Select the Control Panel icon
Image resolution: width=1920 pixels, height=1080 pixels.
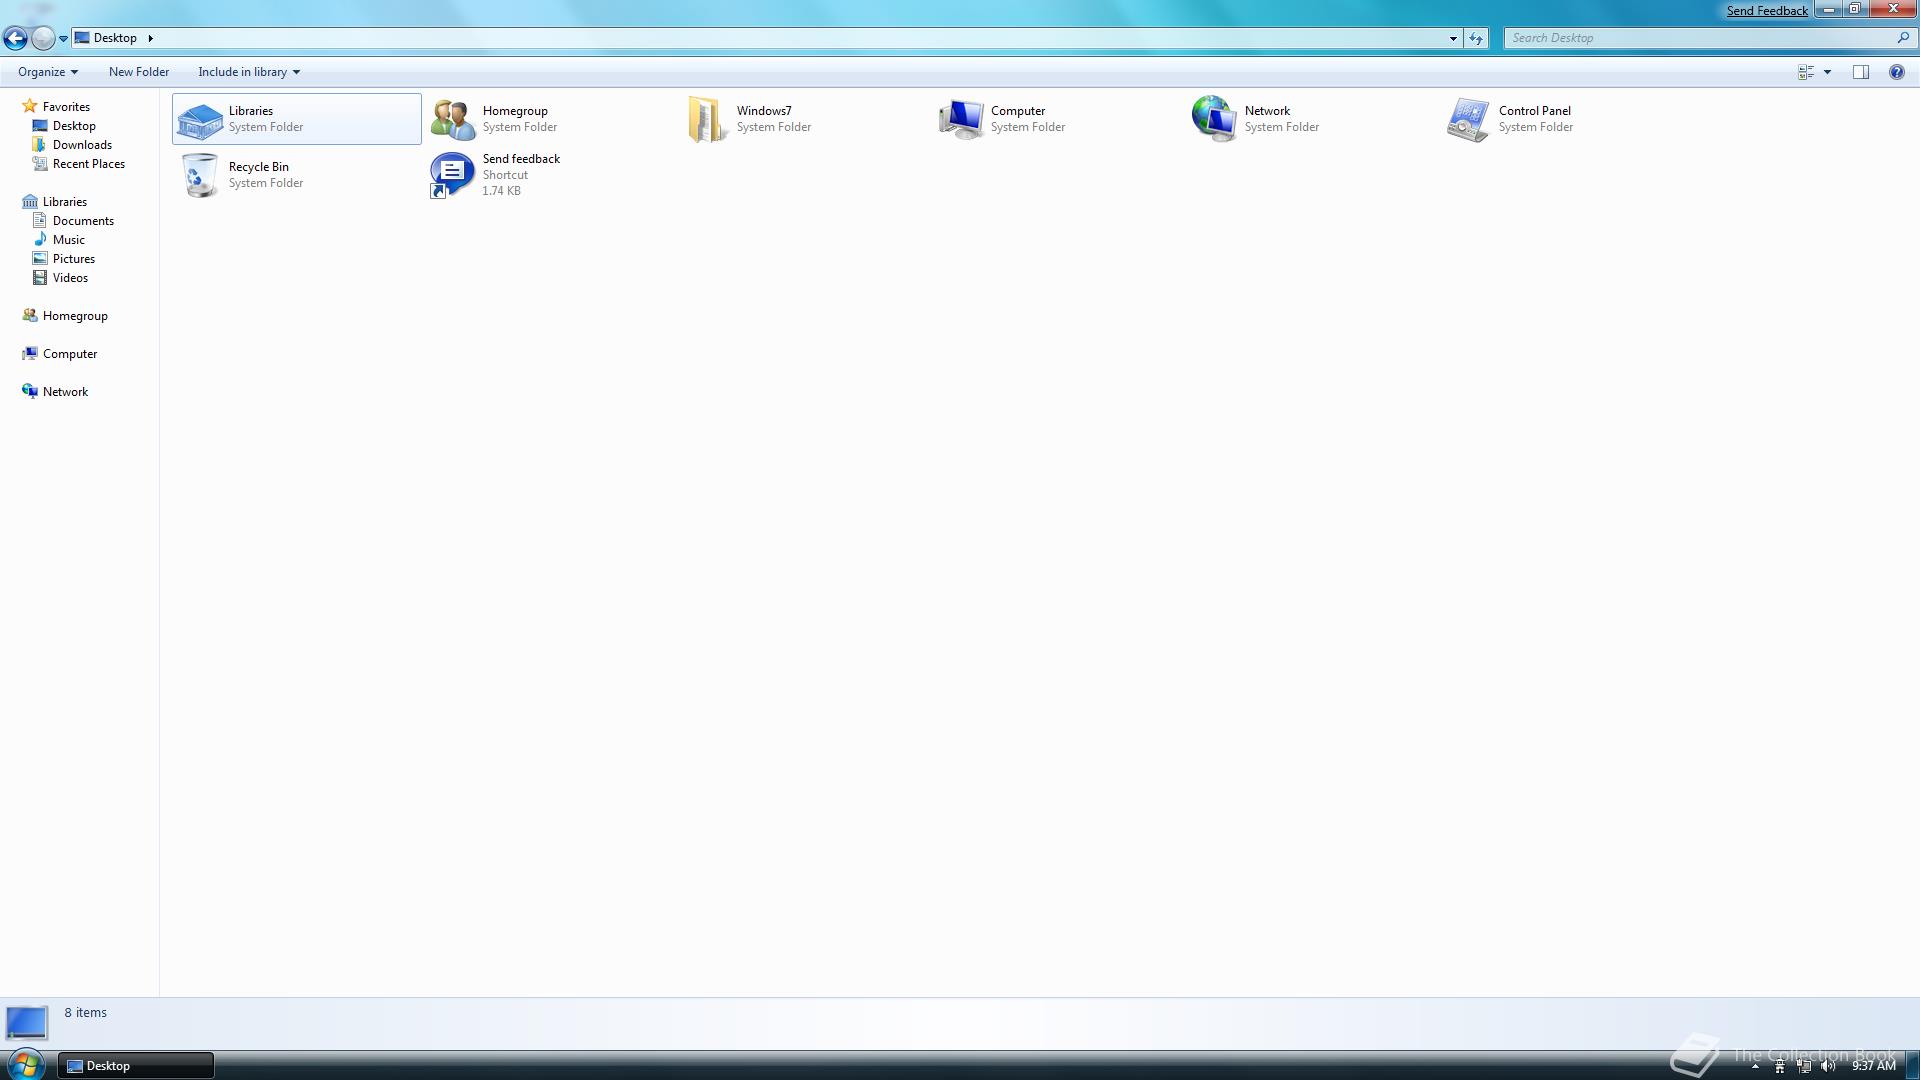pos(1468,120)
